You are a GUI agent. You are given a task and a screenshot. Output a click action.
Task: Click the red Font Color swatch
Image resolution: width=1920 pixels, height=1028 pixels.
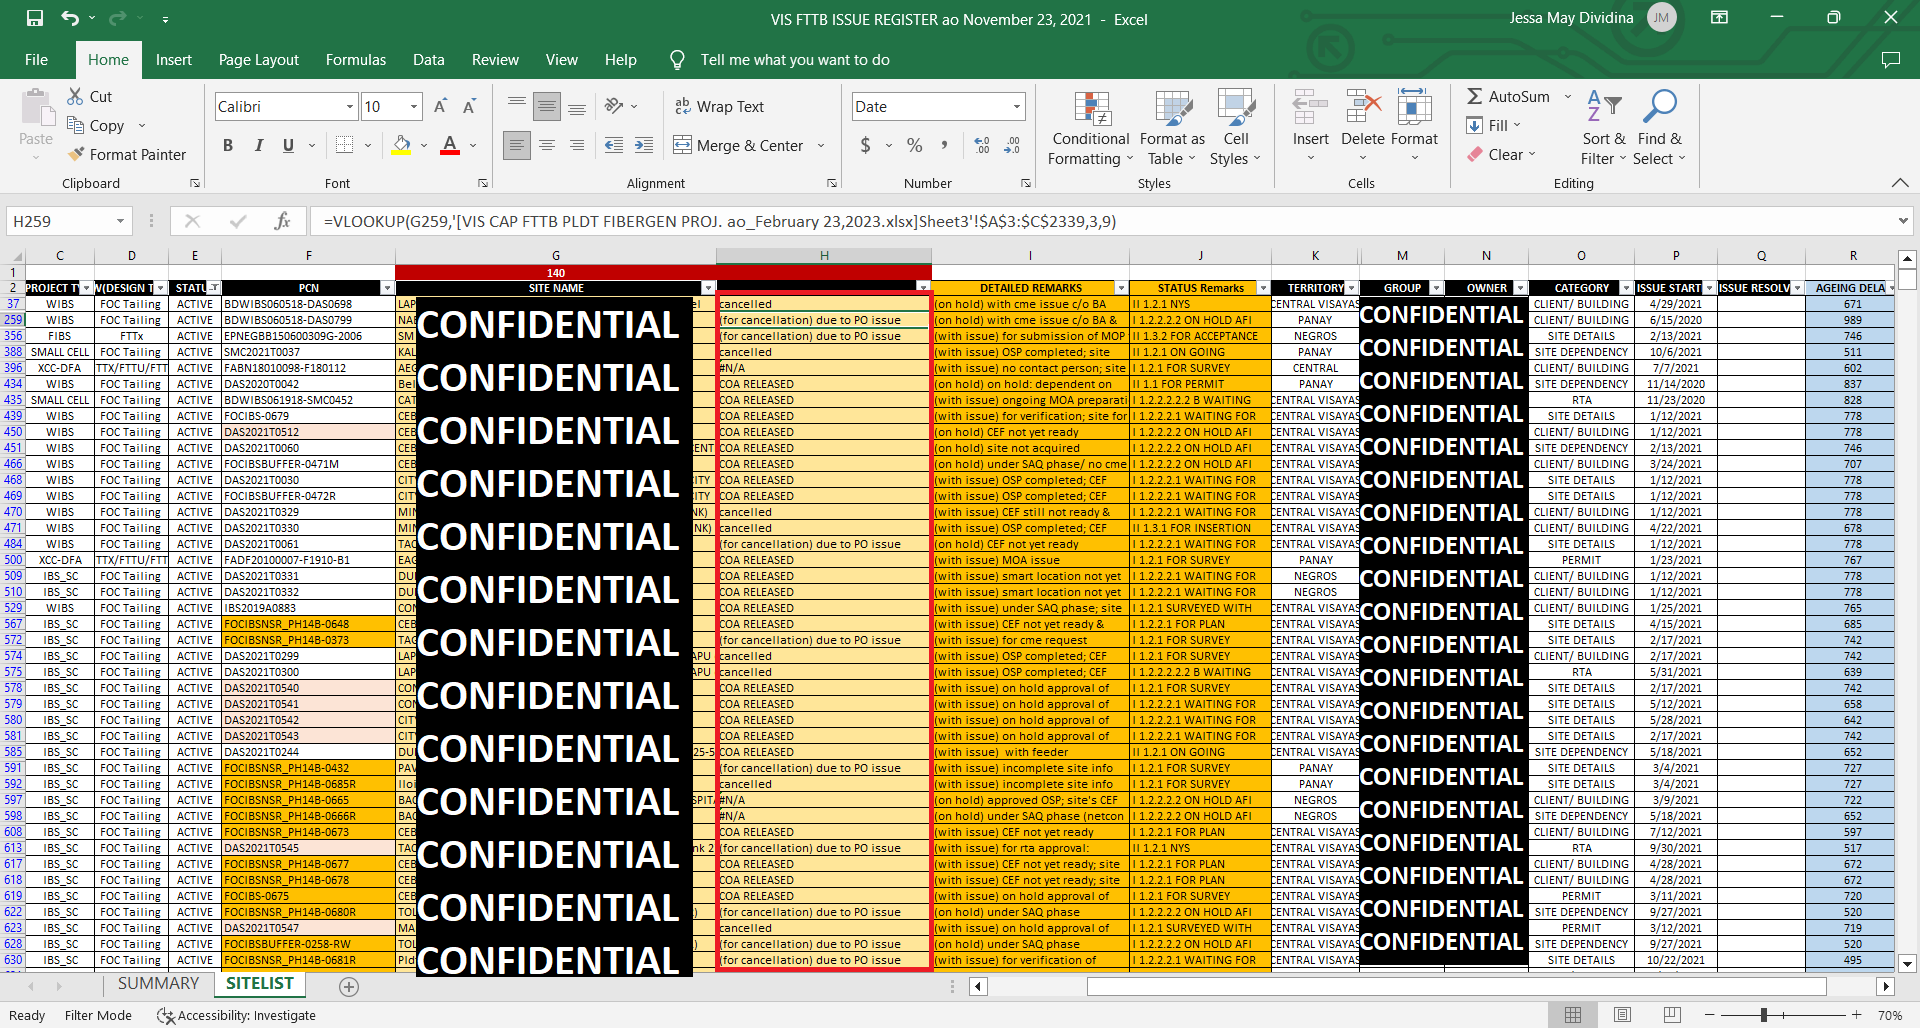pyautogui.click(x=450, y=146)
